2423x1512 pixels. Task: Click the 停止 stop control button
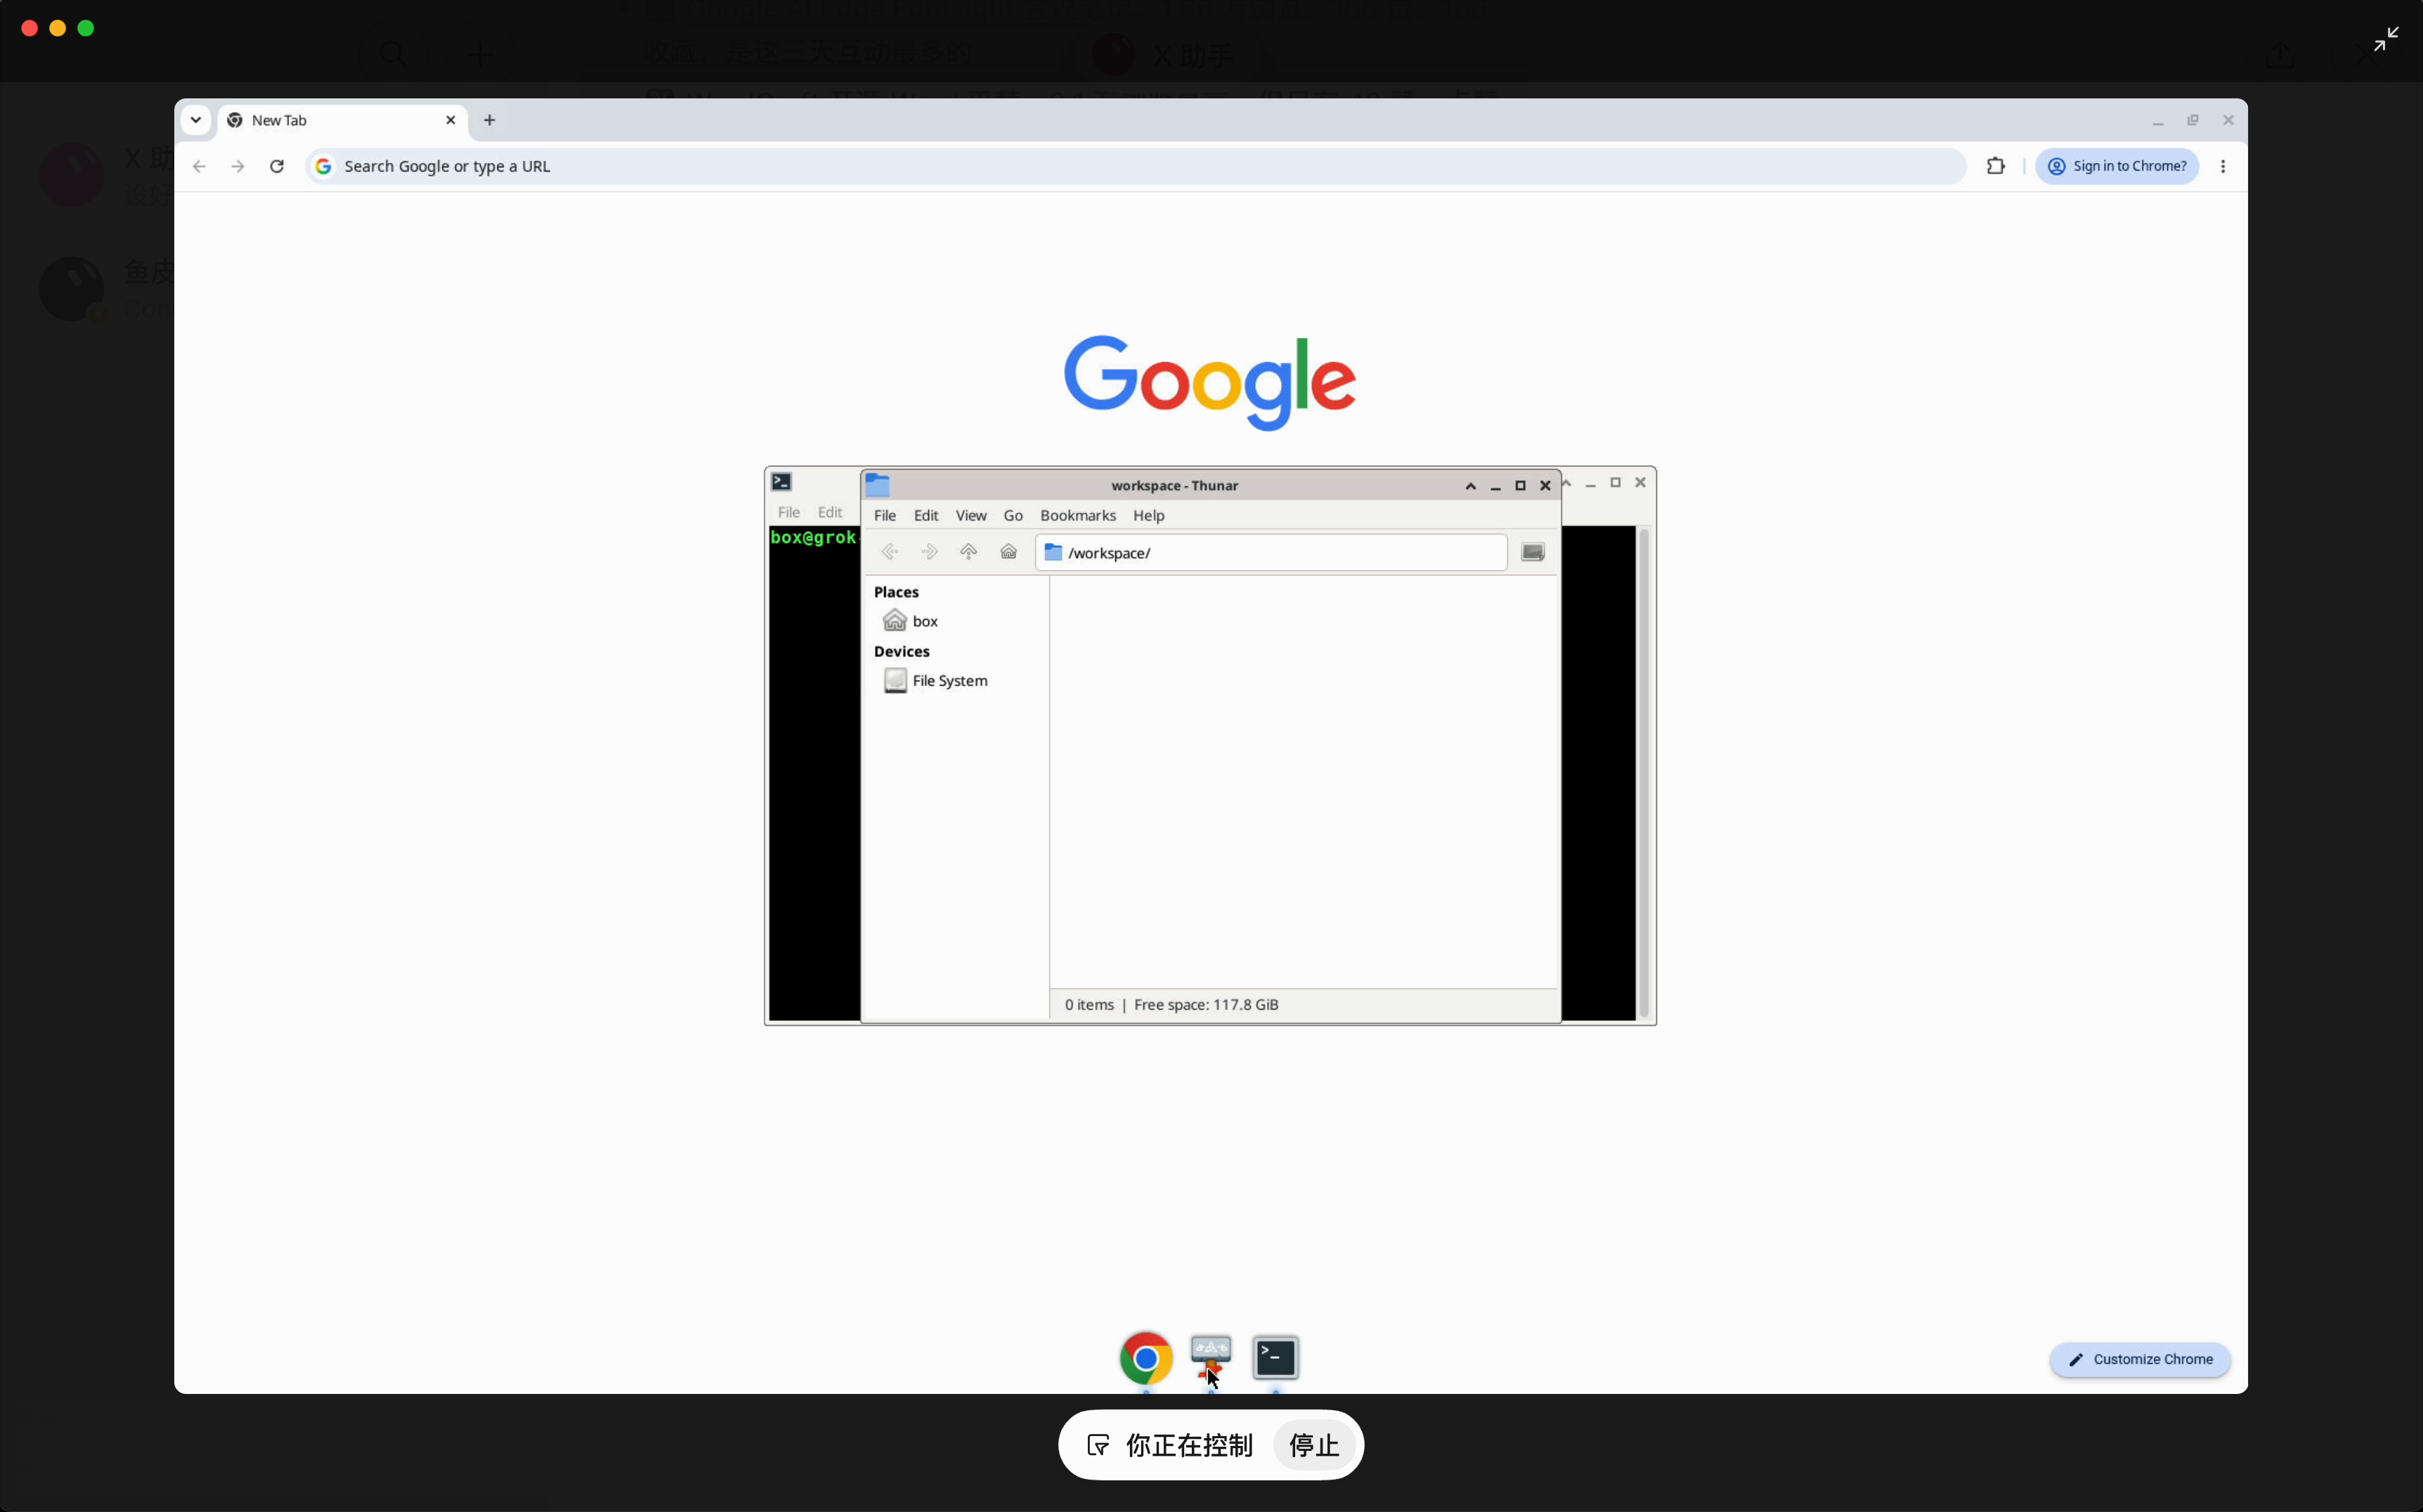click(x=1313, y=1445)
